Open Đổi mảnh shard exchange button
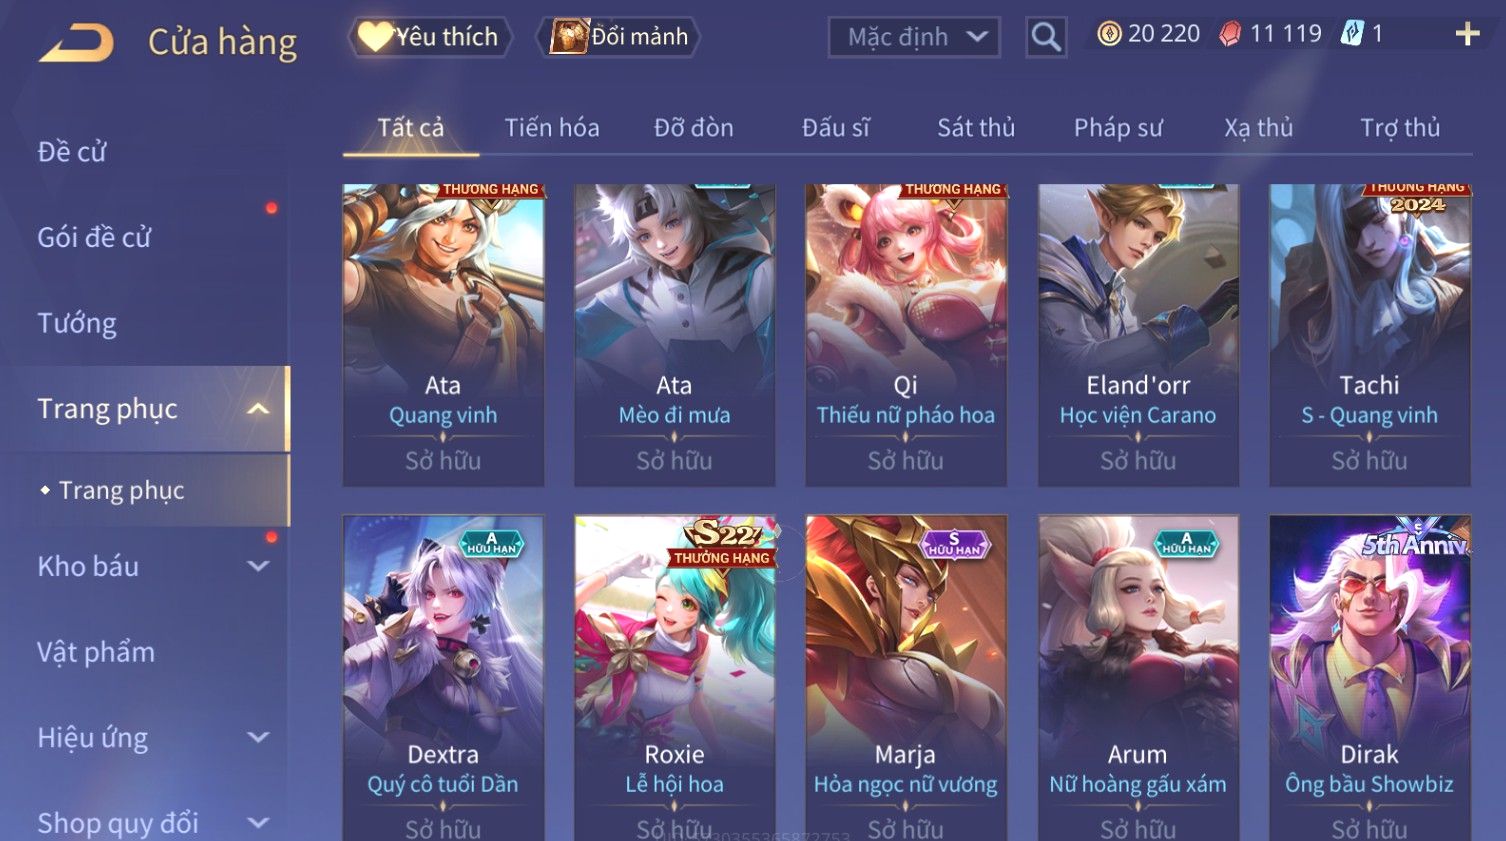The width and height of the screenshot is (1506, 841). [x=617, y=37]
